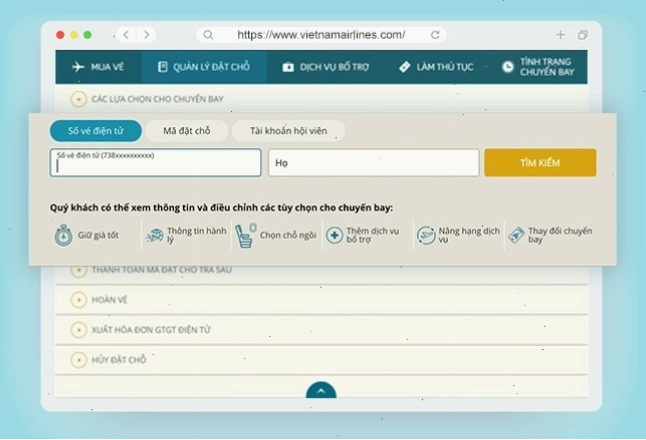
Task: Click the Thay đổi chuyến bay ticket icon
Action: click(x=517, y=235)
